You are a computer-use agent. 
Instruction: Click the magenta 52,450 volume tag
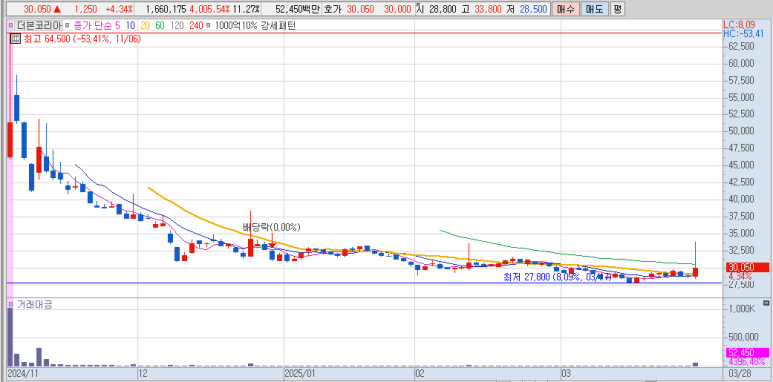pos(747,353)
